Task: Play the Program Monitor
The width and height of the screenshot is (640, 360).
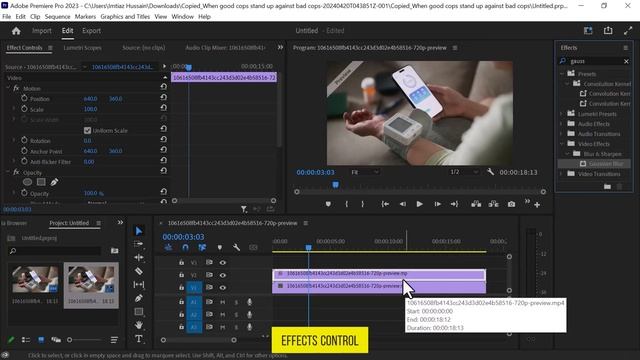Action: click(419, 204)
